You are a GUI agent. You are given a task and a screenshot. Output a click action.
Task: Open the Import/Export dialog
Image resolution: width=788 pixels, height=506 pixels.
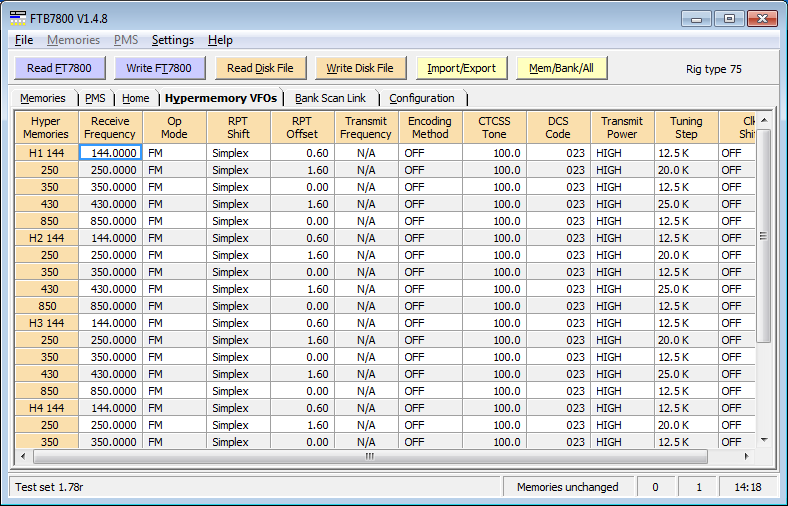click(x=462, y=68)
